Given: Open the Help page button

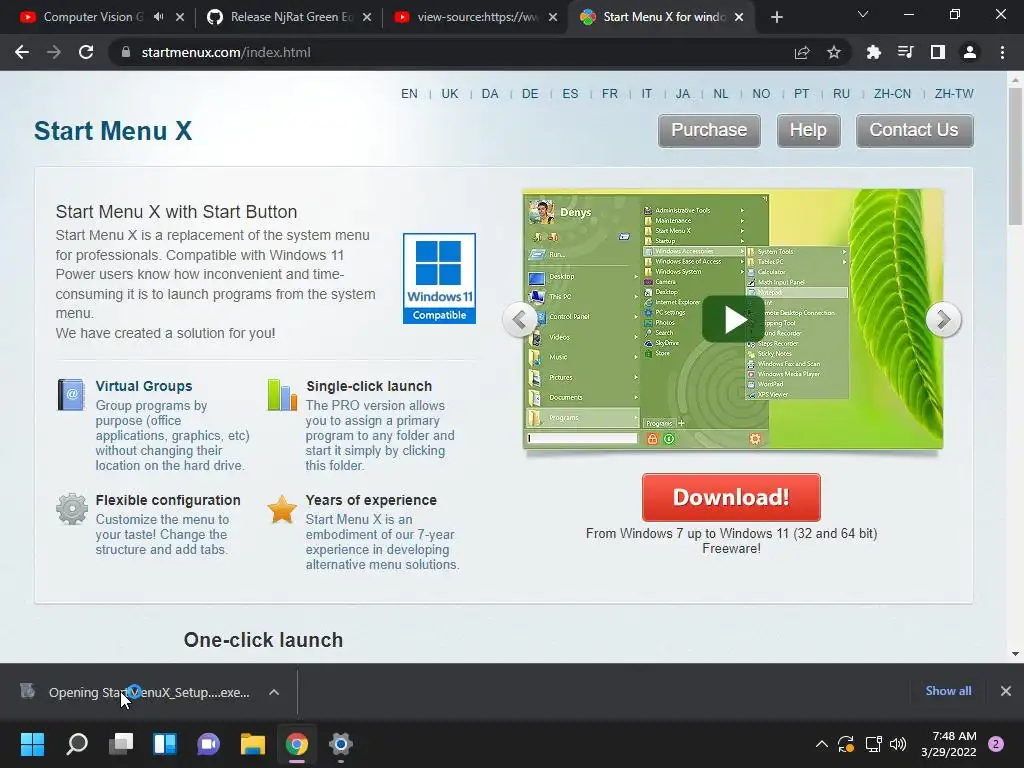Looking at the screenshot, I should (808, 131).
